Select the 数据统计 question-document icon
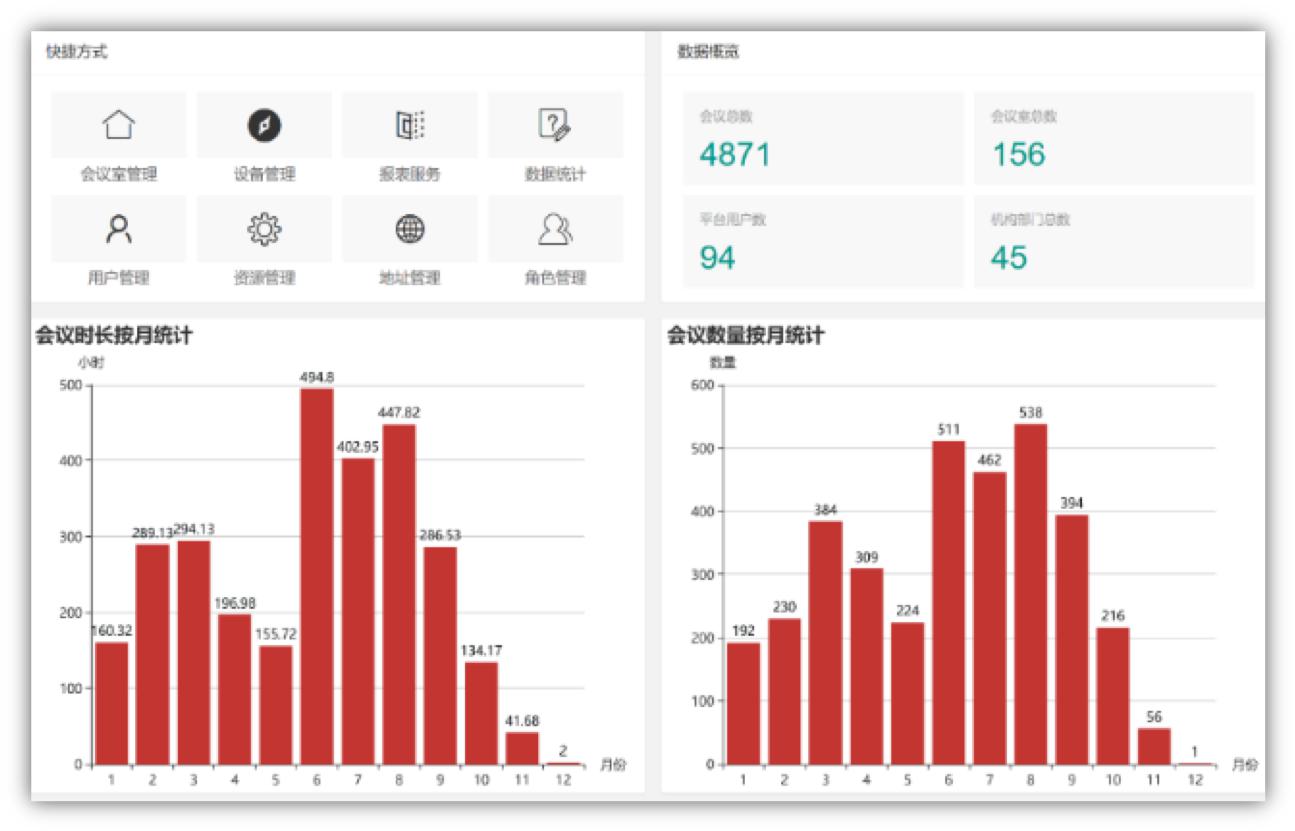 pyautogui.click(x=555, y=125)
